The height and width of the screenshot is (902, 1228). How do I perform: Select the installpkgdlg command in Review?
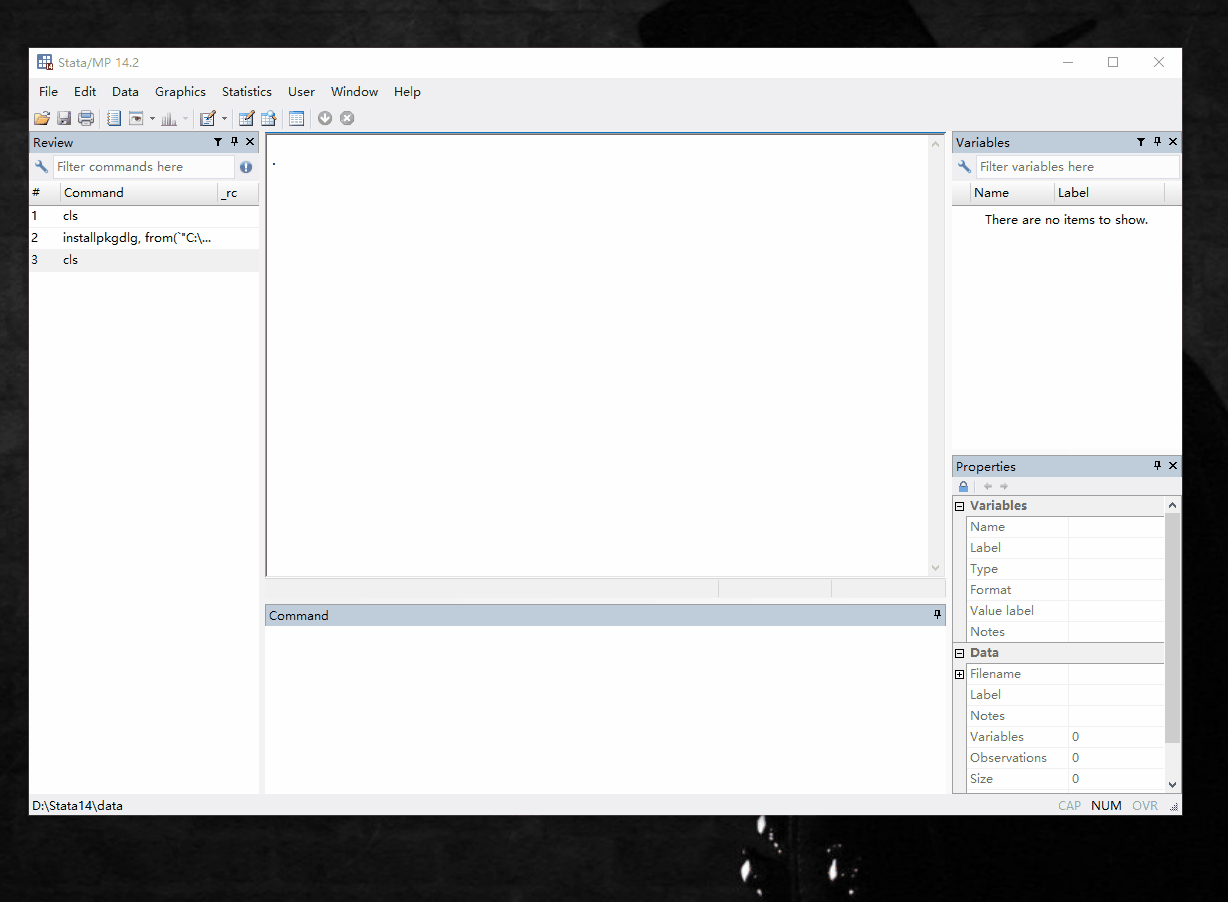pyautogui.click(x=137, y=238)
